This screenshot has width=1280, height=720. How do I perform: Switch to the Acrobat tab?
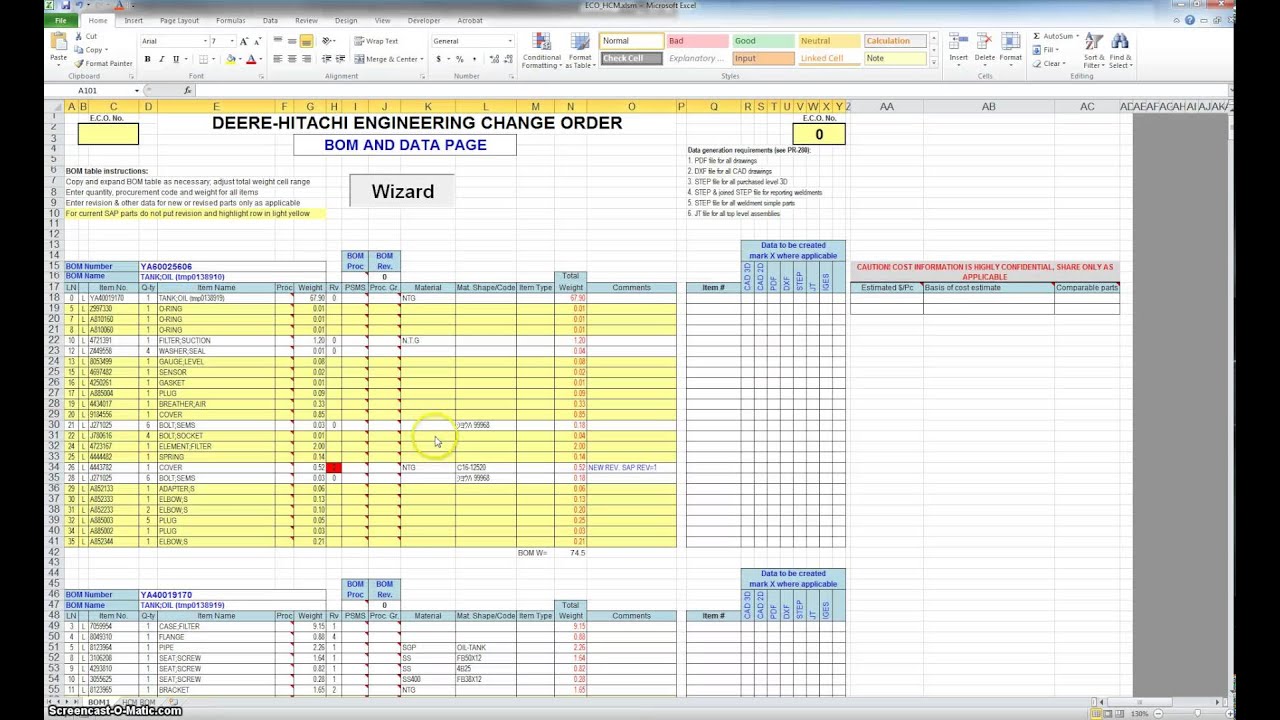point(470,20)
